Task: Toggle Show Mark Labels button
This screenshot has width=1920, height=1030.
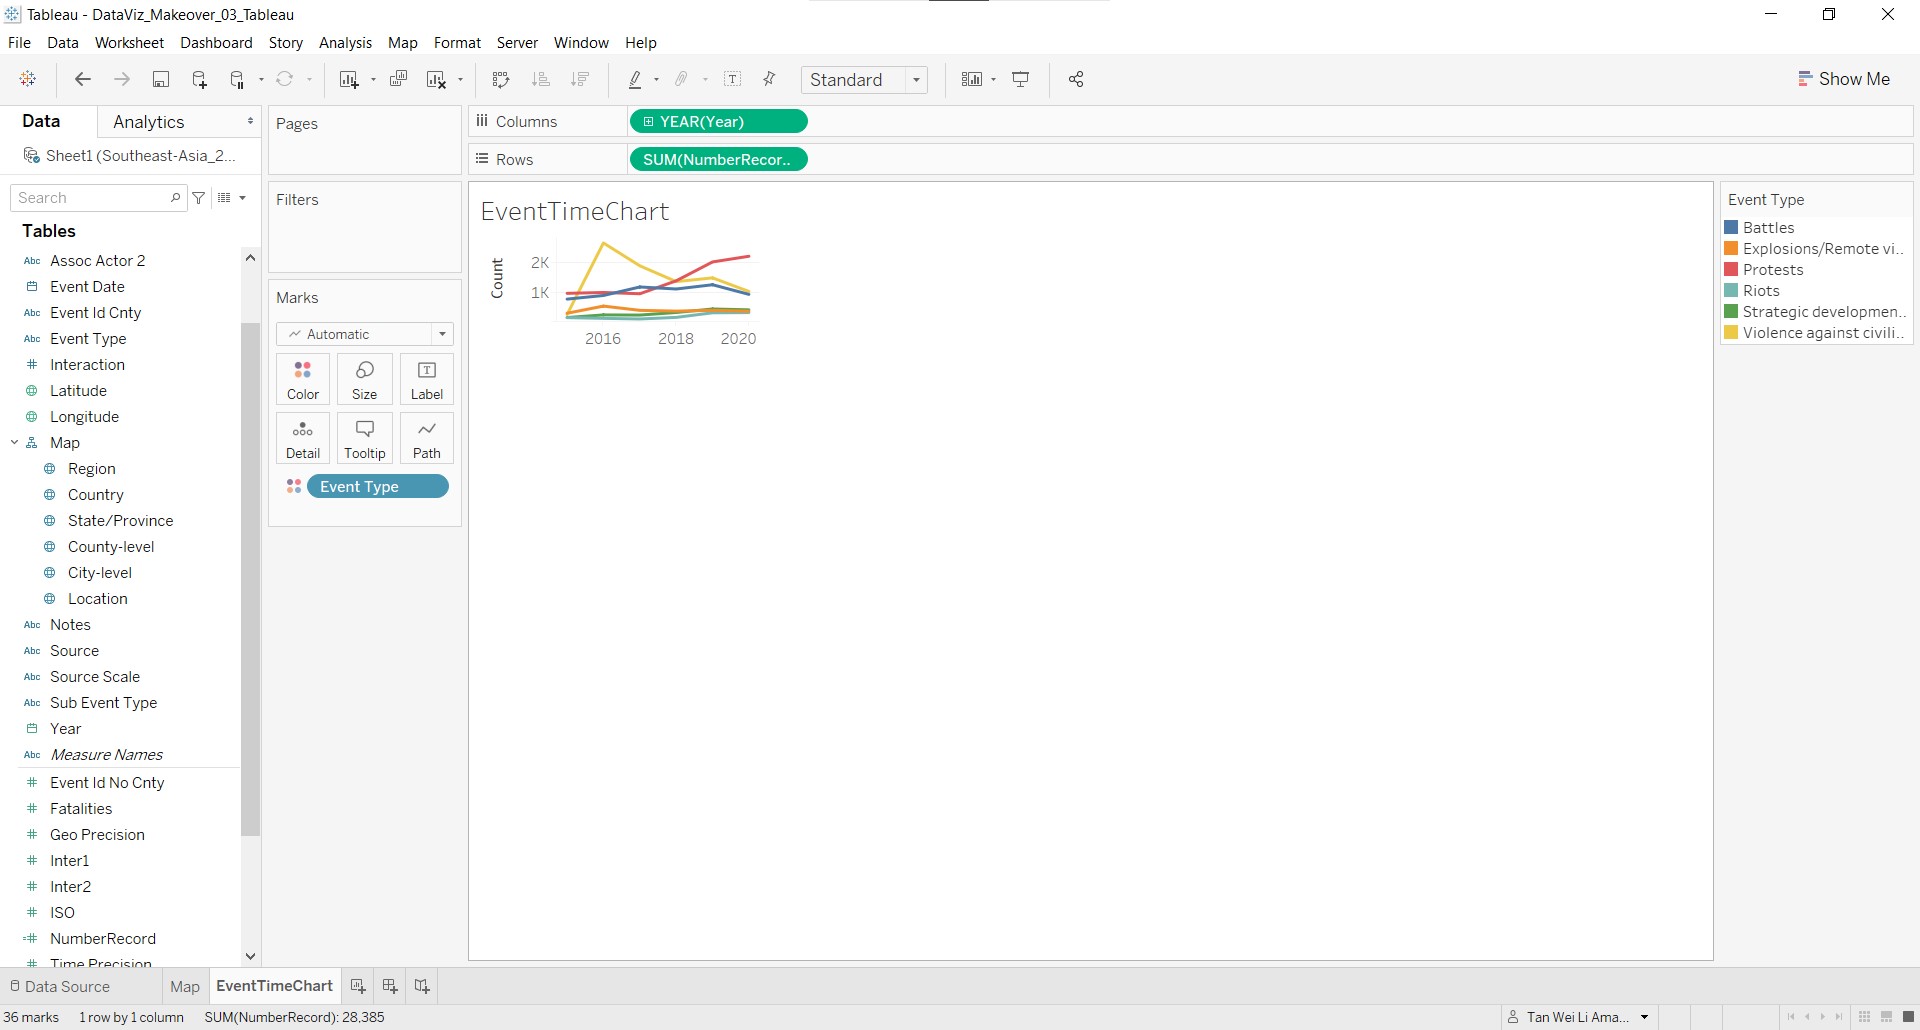Action: [x=733, y=80]
